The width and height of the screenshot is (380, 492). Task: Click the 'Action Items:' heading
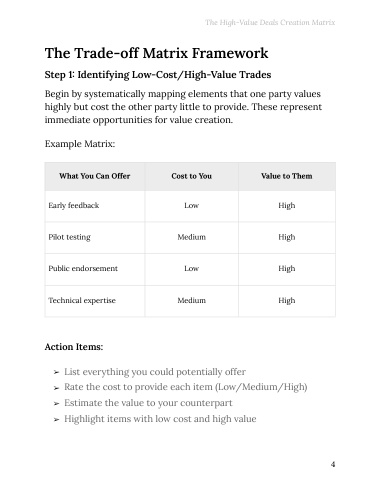pos(74,347)
